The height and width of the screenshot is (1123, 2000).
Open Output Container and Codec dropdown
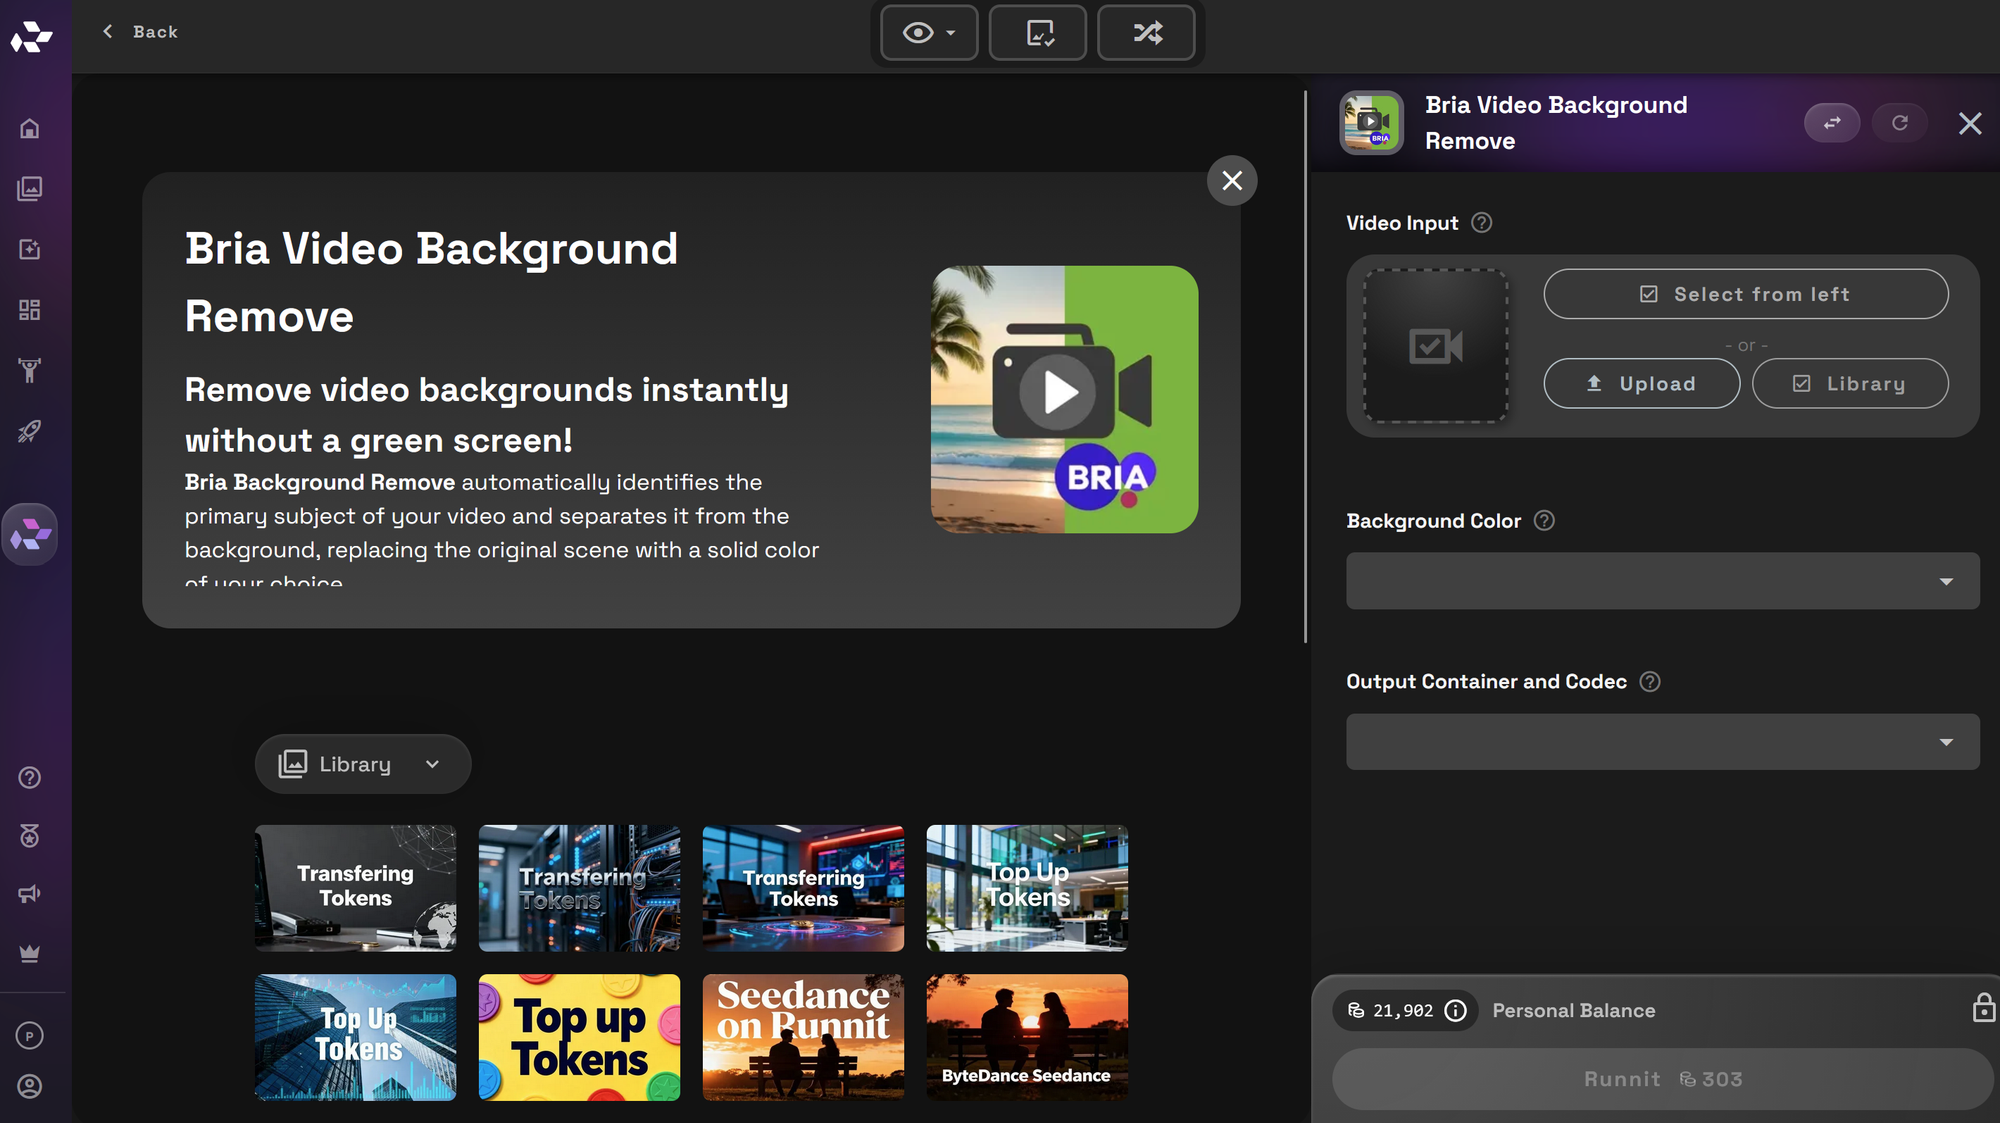click(1662, 742)
